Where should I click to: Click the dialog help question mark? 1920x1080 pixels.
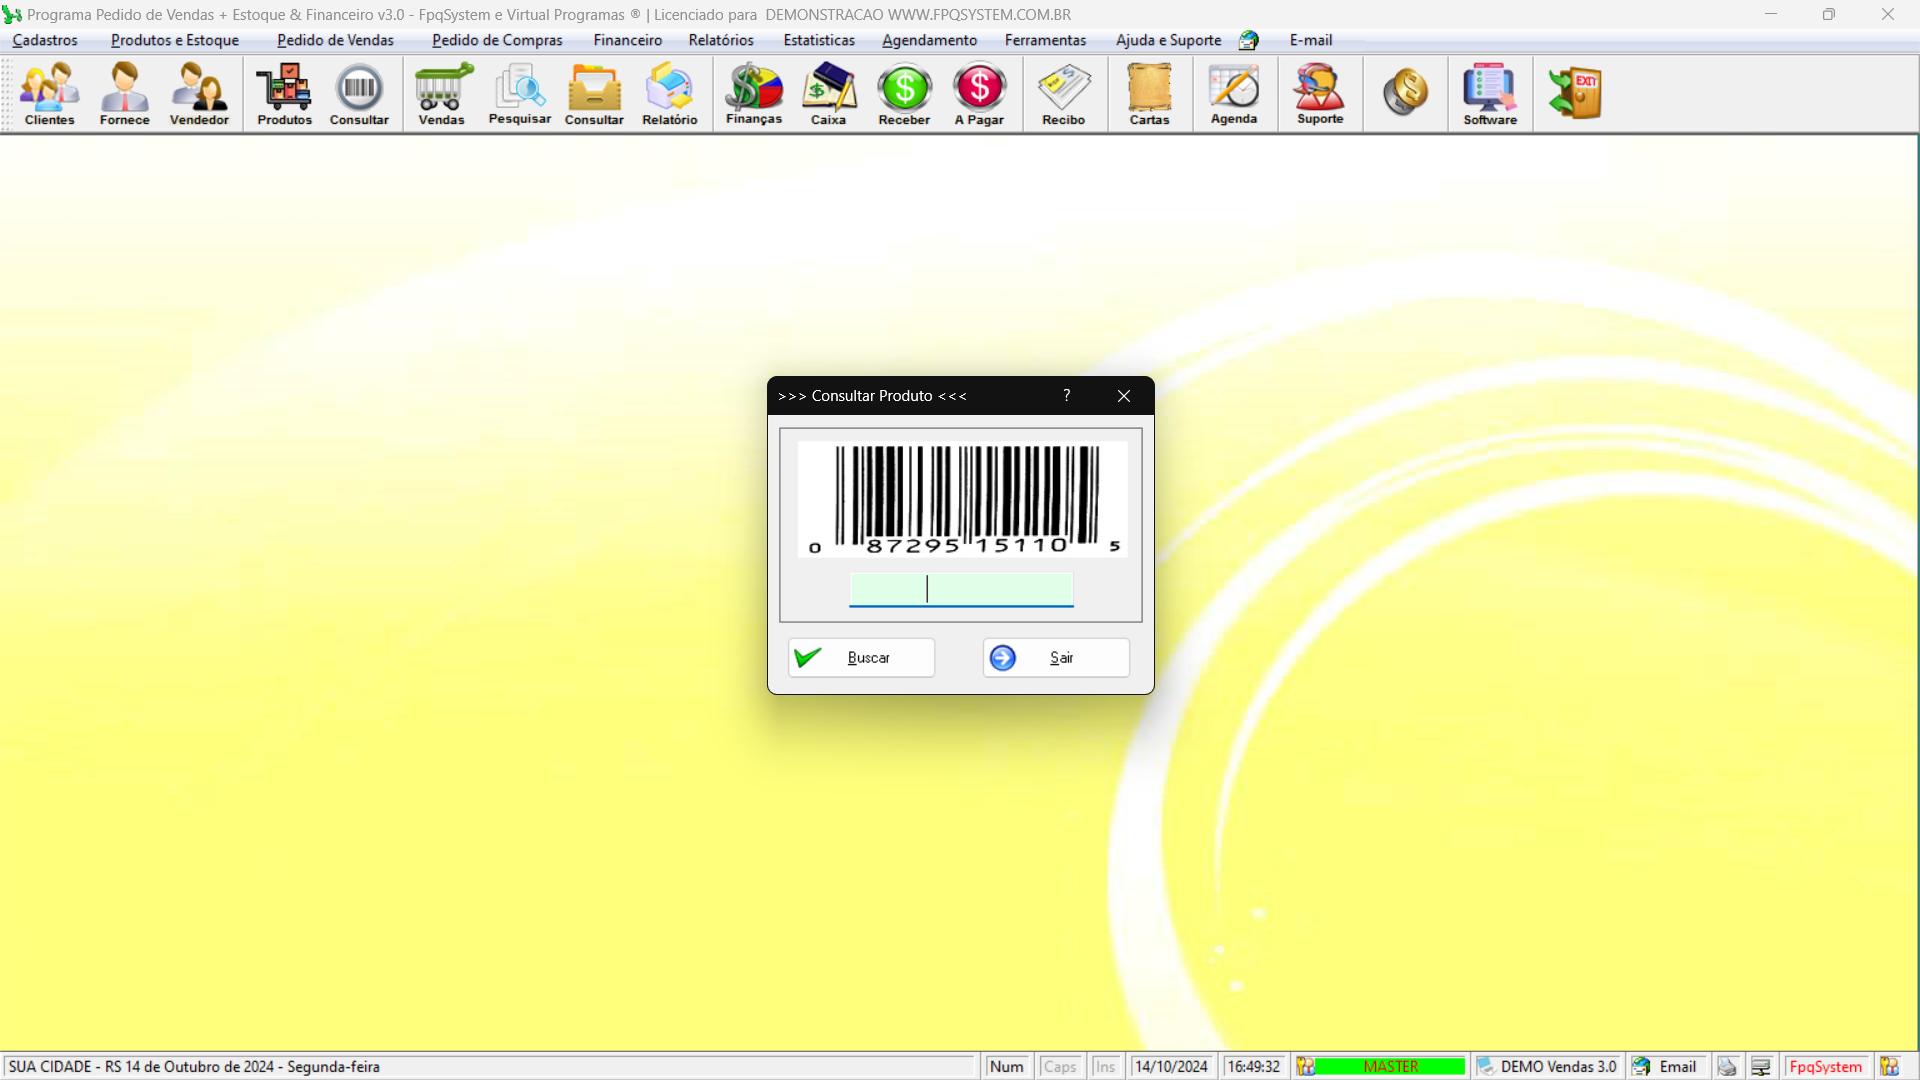[x=1066, y=396]
